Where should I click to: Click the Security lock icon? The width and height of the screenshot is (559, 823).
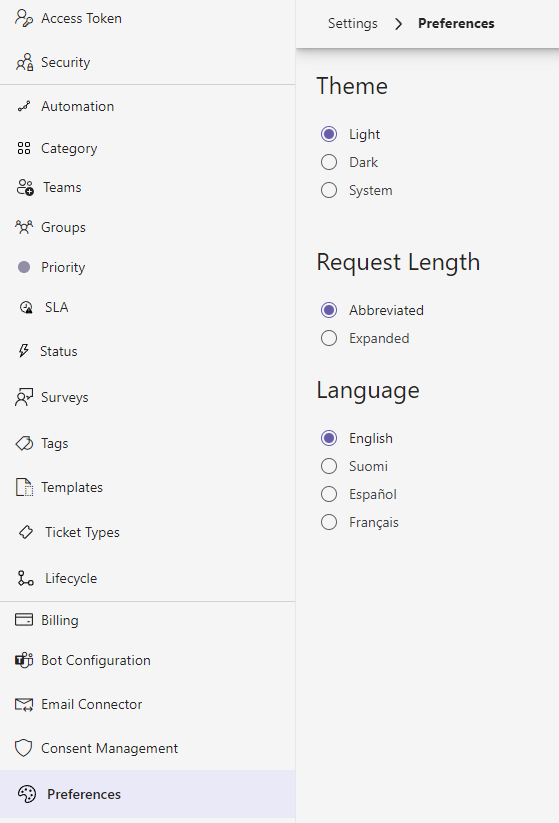tap(24, 62)
